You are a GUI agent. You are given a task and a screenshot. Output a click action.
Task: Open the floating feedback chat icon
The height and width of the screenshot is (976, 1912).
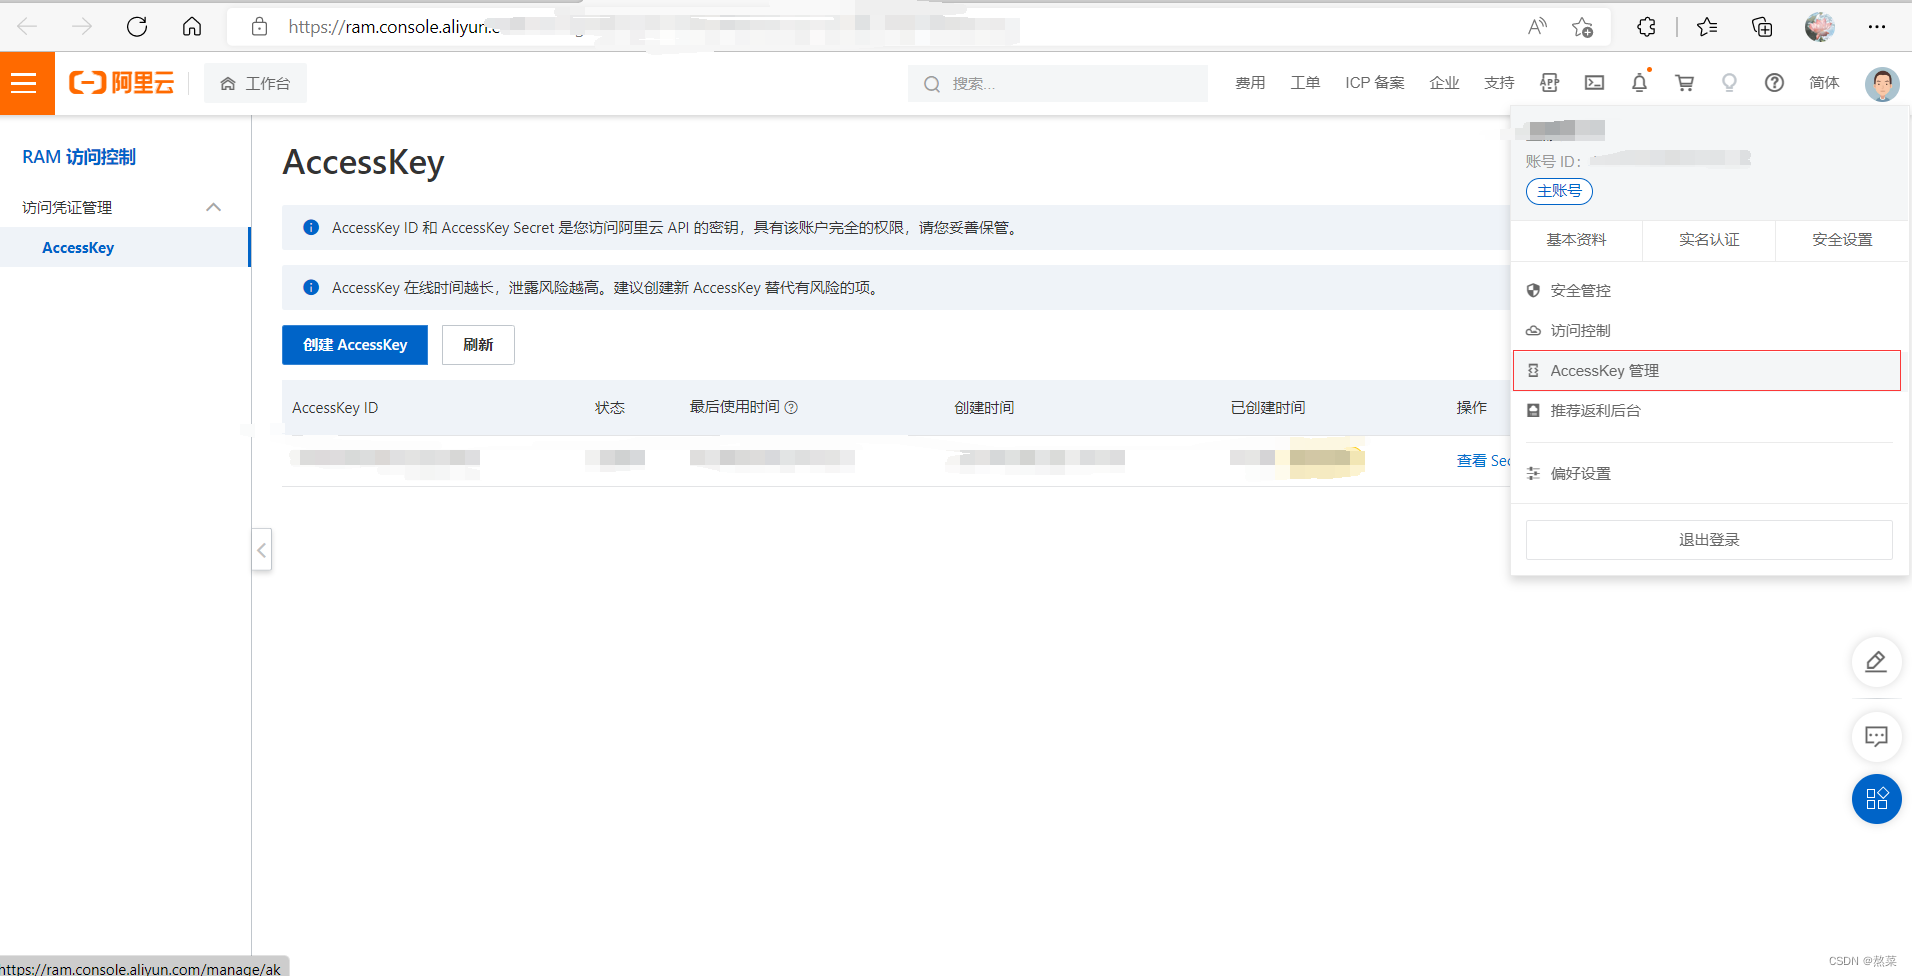pos(1877,737)
